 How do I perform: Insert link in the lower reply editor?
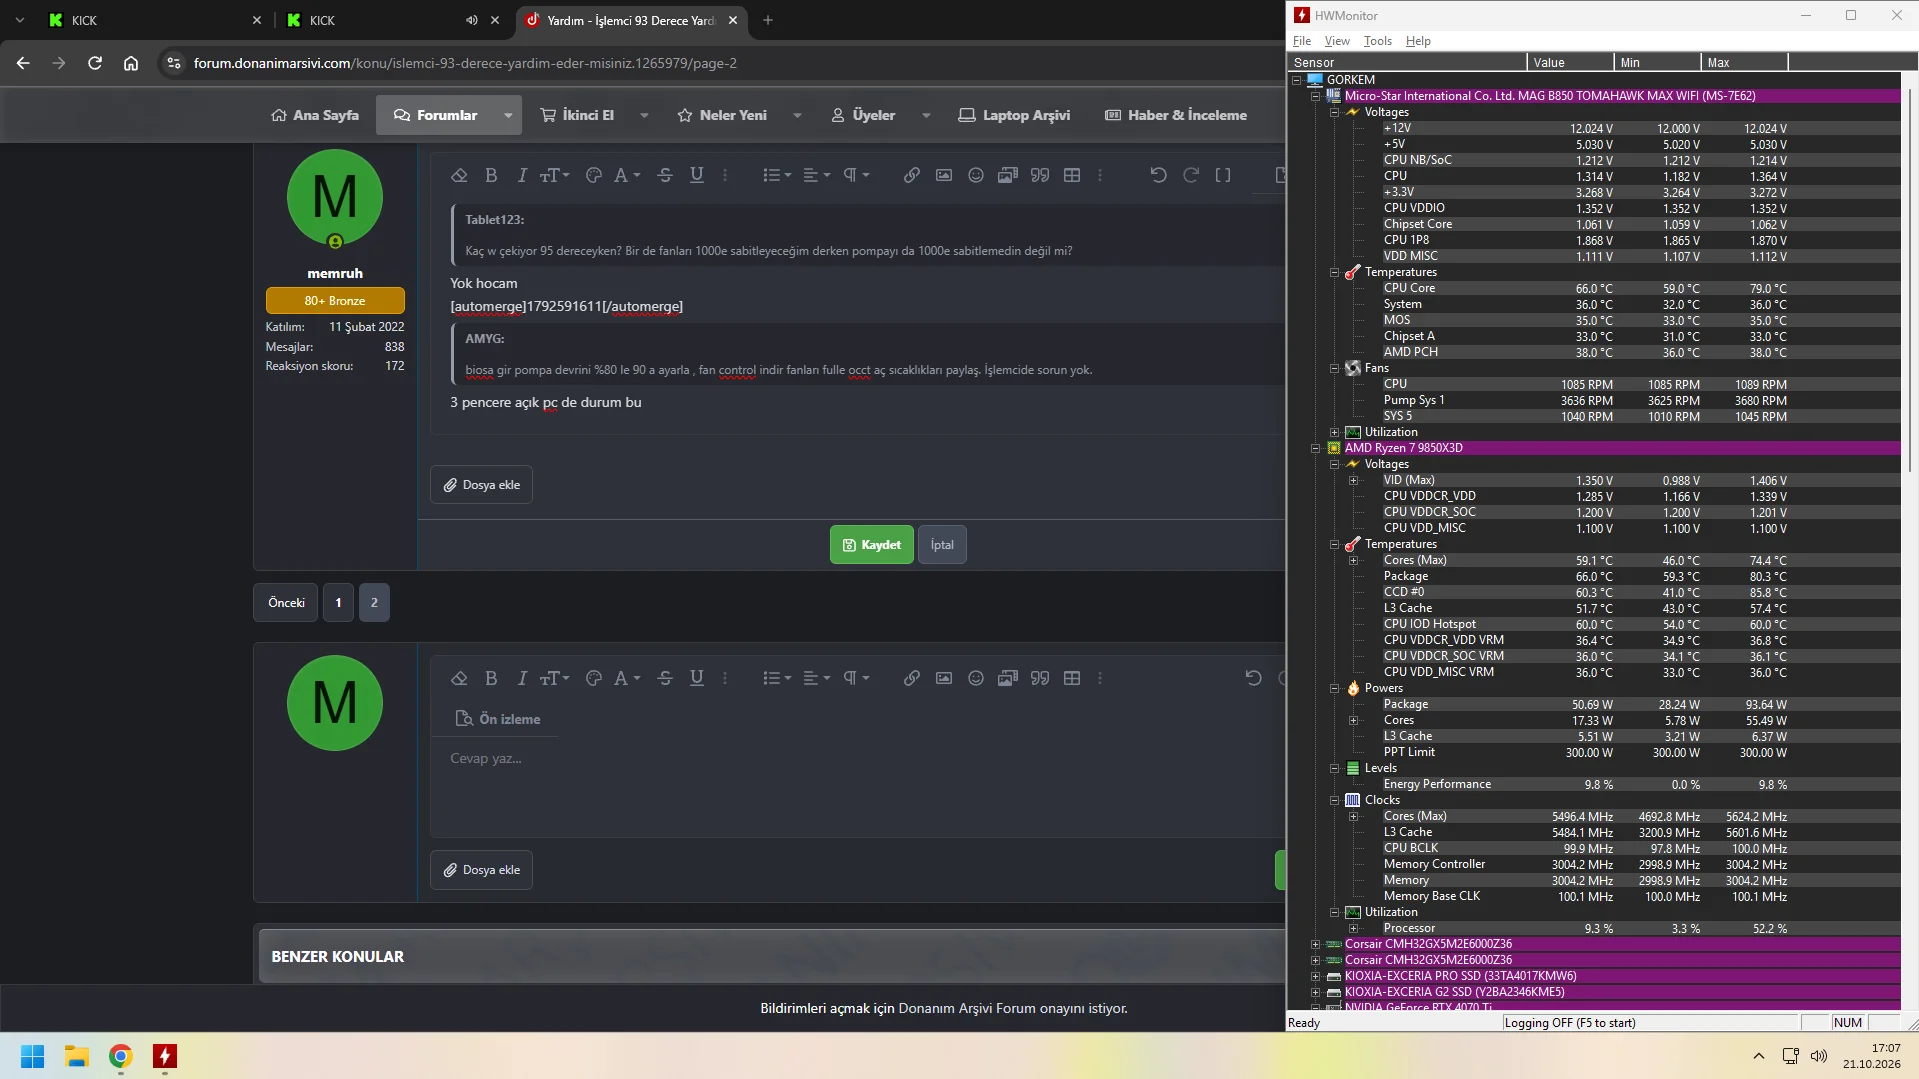tap(912, 678)
